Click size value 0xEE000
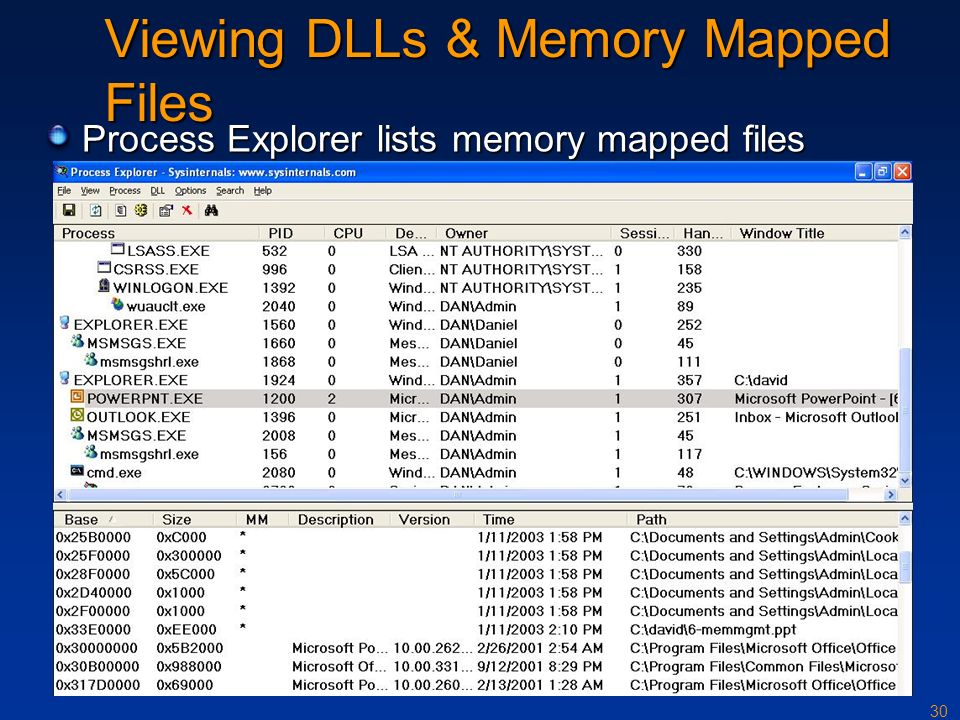Image resolution: width=960 pixels, height=720 pixels. (186, 629)
